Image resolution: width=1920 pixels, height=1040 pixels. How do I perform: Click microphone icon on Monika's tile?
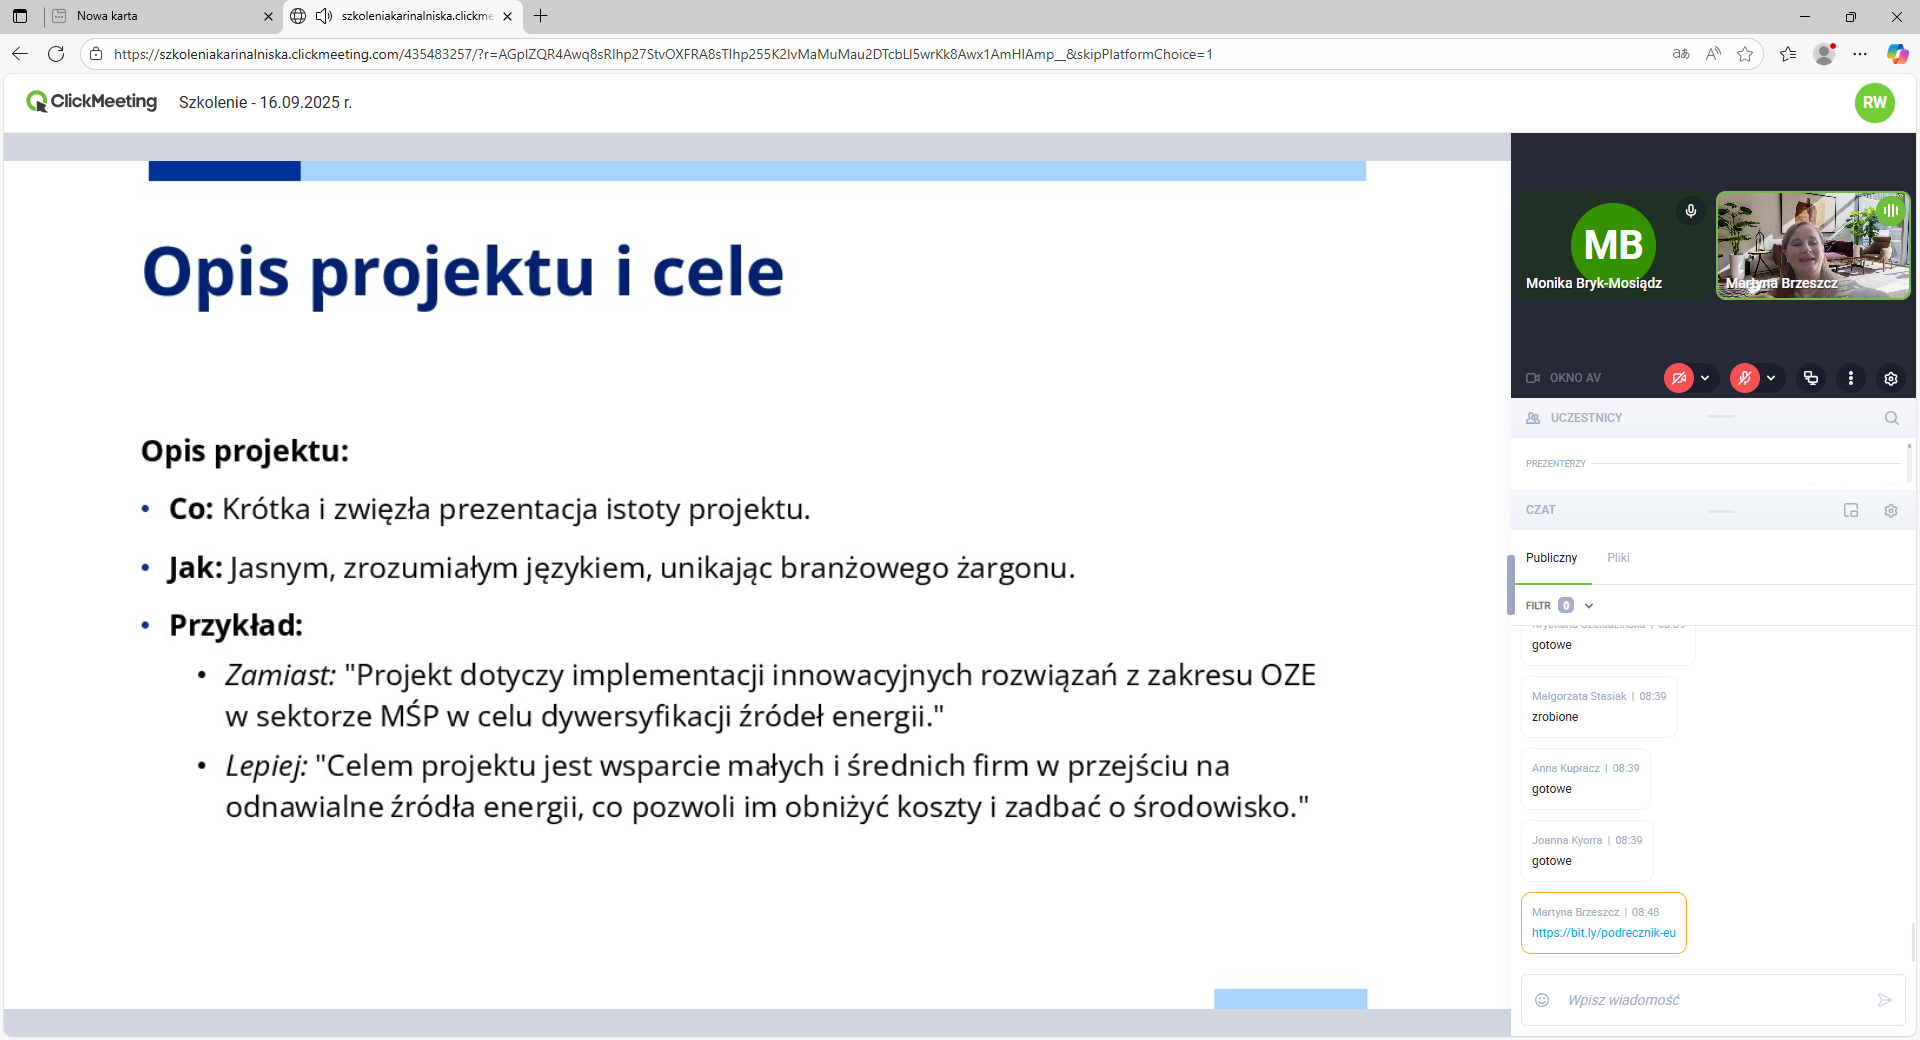coord(1691,211)
